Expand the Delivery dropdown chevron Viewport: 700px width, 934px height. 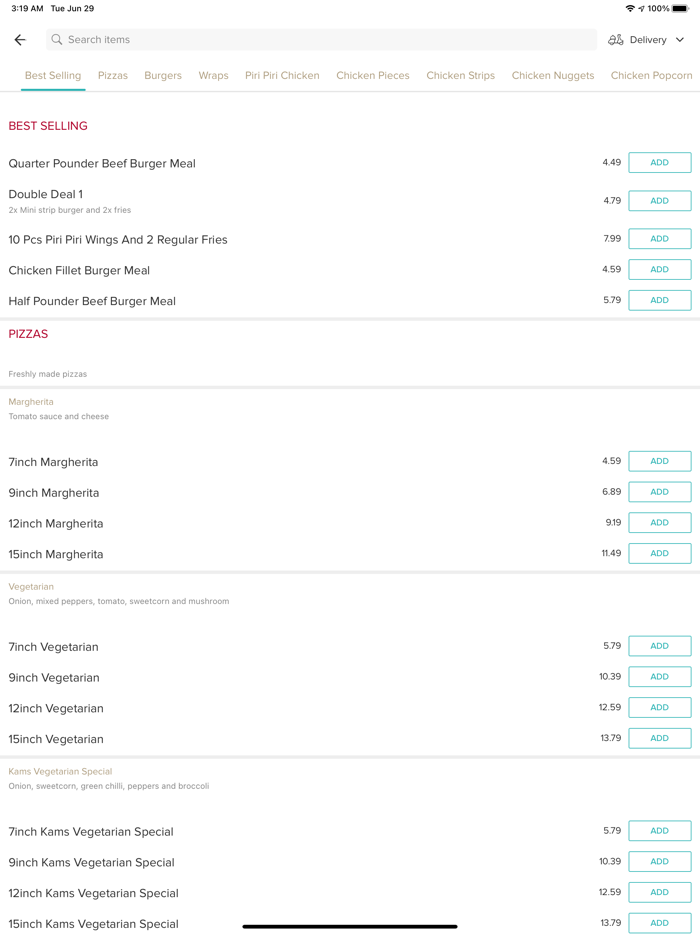point(680,40)
